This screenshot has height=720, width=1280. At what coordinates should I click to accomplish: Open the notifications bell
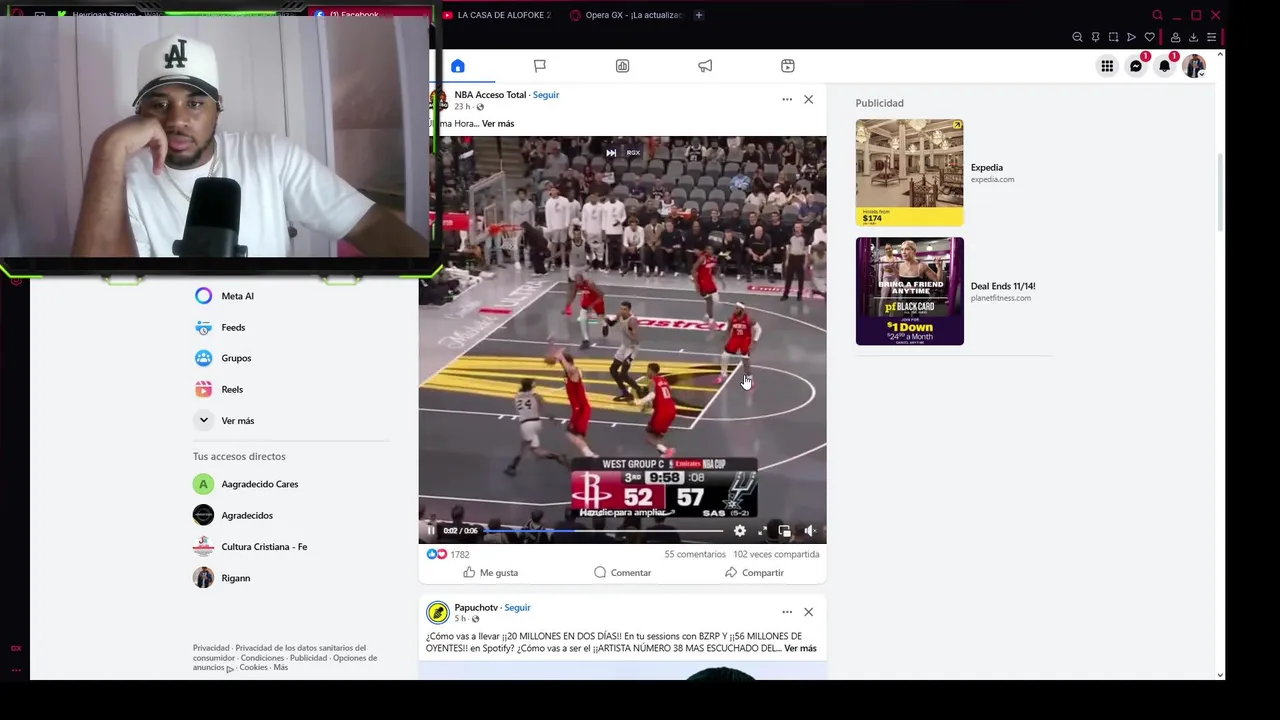click(x=1164, y=66)
